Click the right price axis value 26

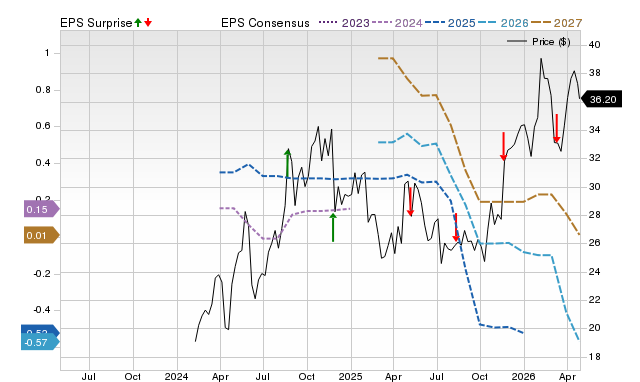click(595, 243)
